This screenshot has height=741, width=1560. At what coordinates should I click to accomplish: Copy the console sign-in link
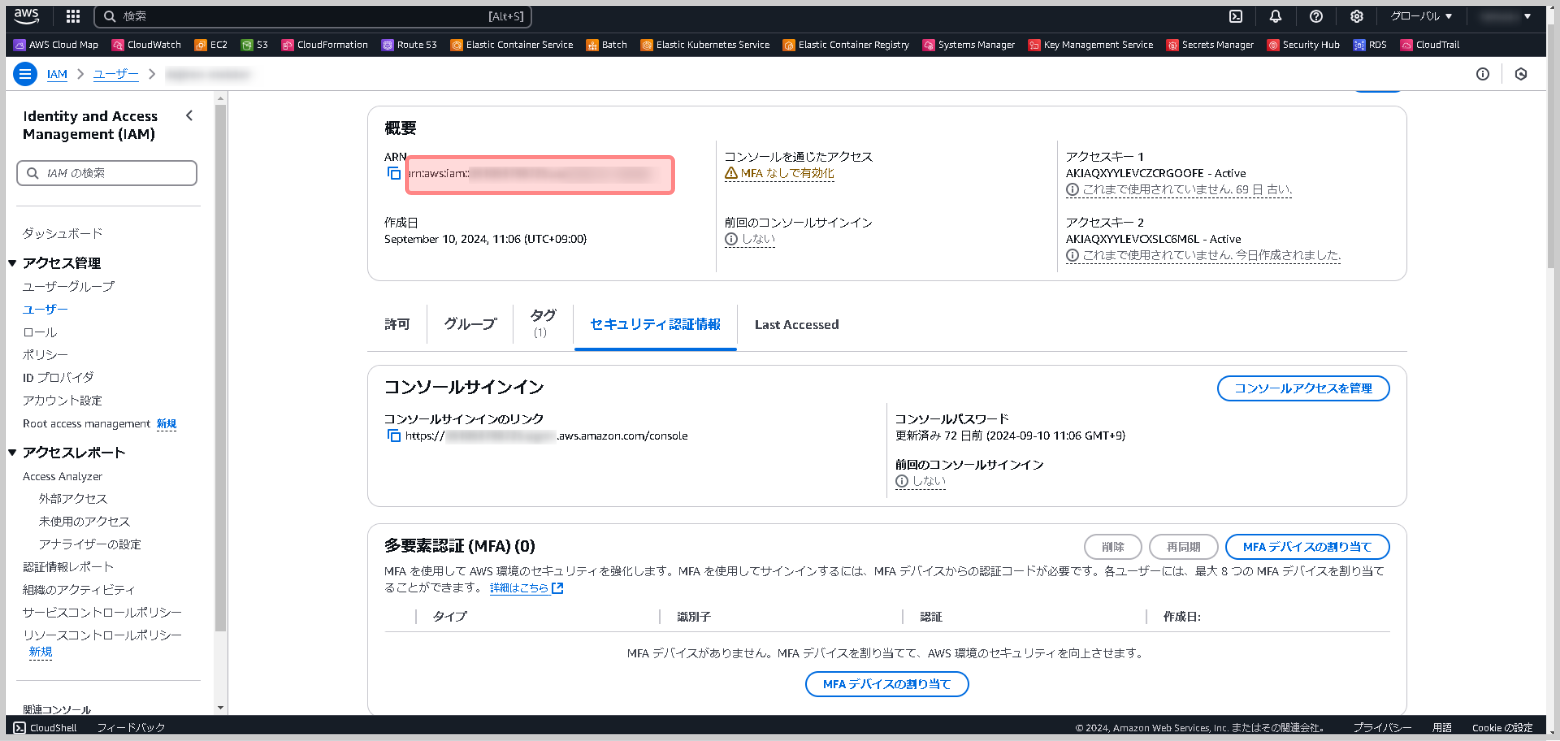click(394, 436)
